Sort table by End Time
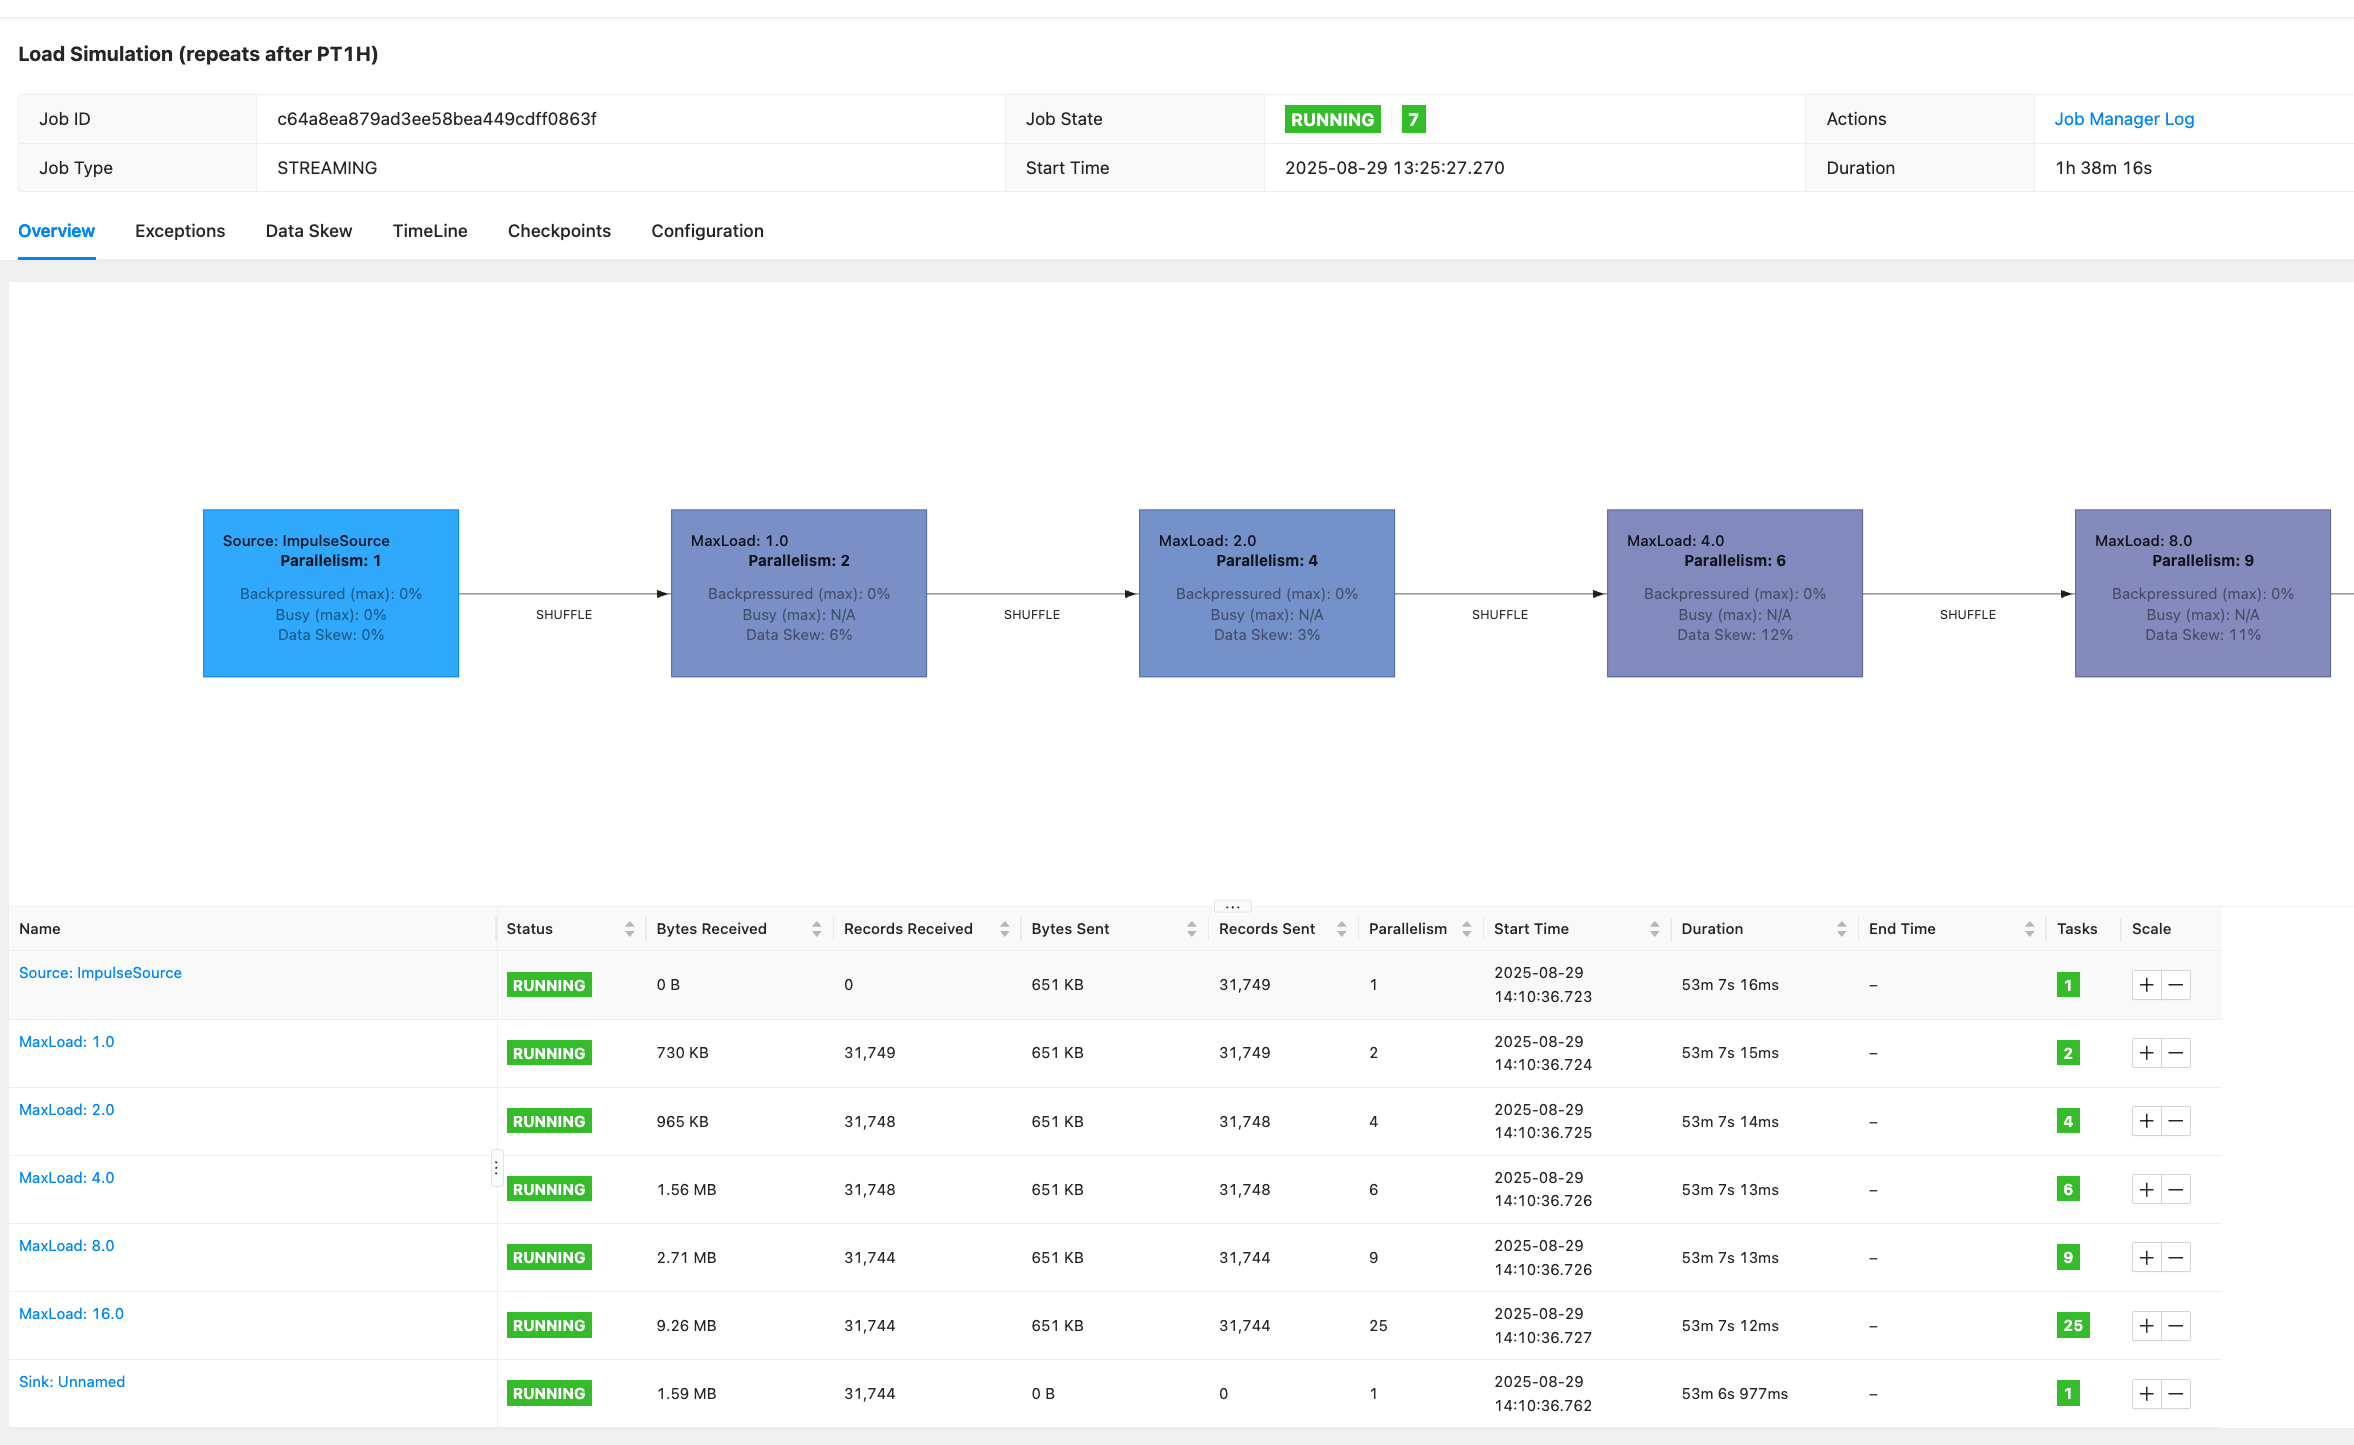Viewport: 2354px width, 1445px height. click(2029, 929)
